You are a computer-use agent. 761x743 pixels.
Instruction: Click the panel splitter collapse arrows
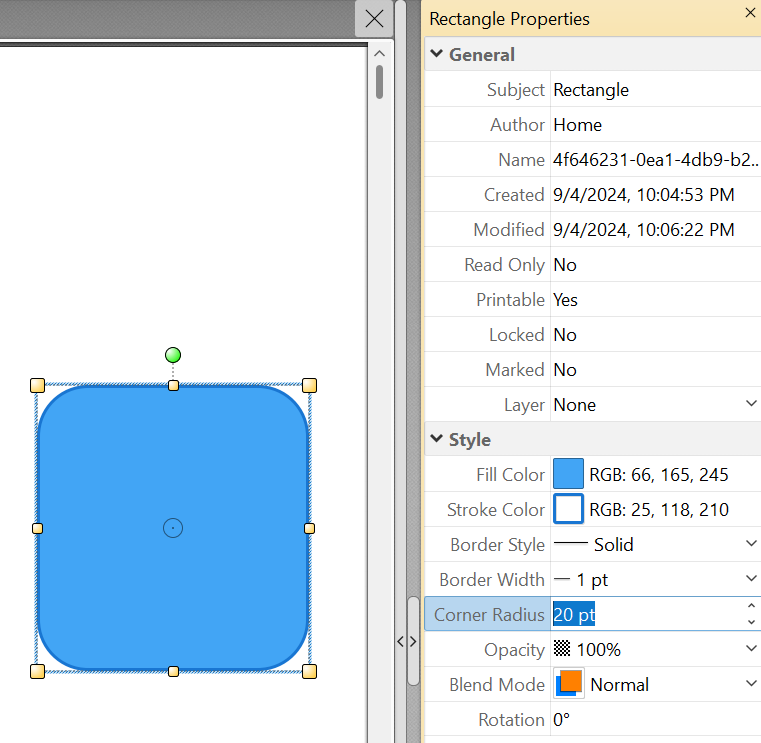pyautogui.click(x=407, y=641)
